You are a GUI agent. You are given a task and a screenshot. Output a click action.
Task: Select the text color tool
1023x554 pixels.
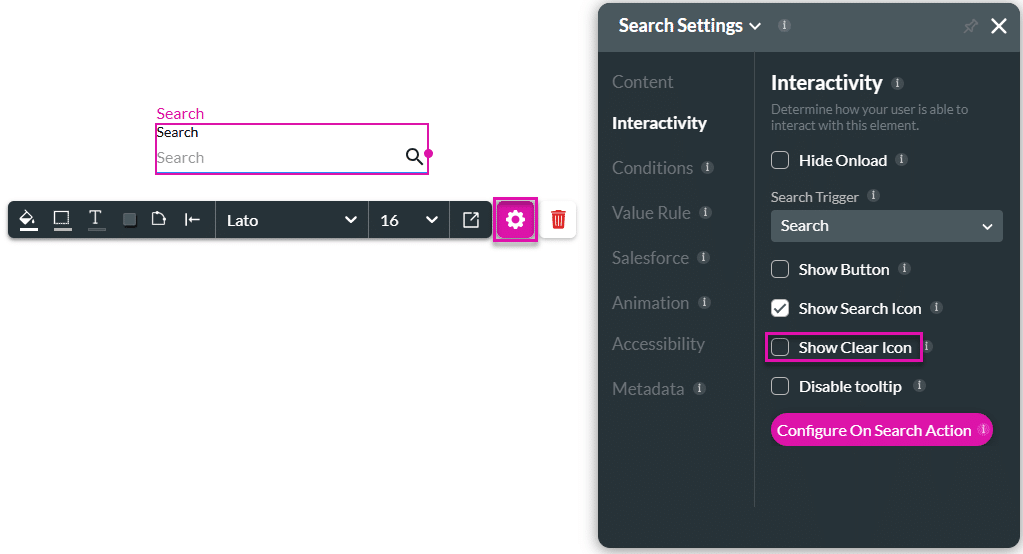pos(96,219)
